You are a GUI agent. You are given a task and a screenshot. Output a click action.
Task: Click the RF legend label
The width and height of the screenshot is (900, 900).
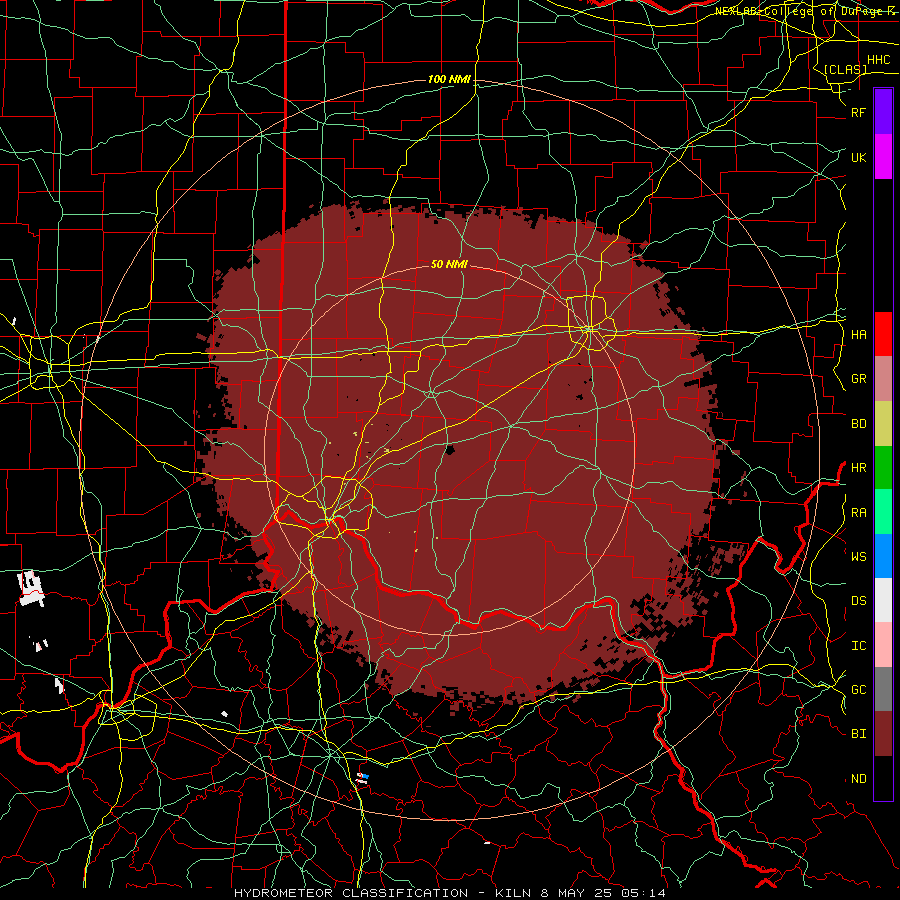858,112
